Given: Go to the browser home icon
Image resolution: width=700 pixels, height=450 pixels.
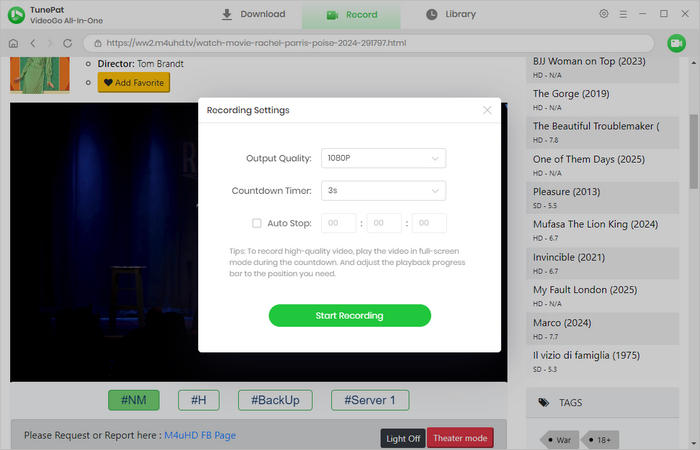Looking at the screenshot, I should click(13, 43).
